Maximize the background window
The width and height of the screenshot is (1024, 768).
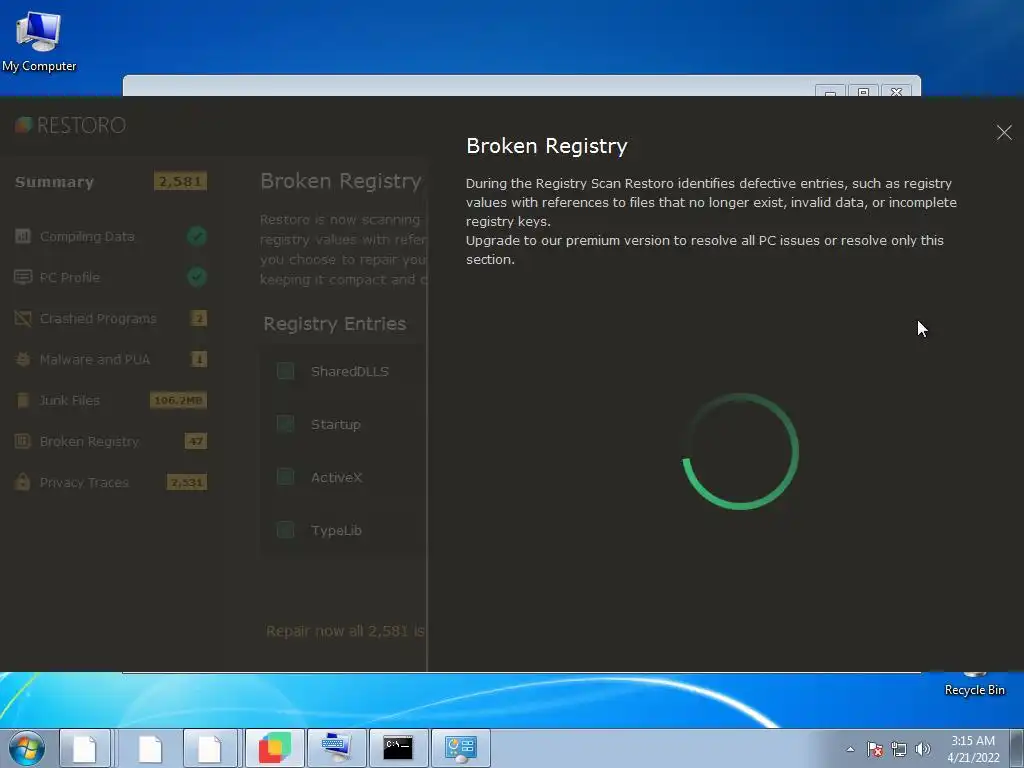[863, 91]
